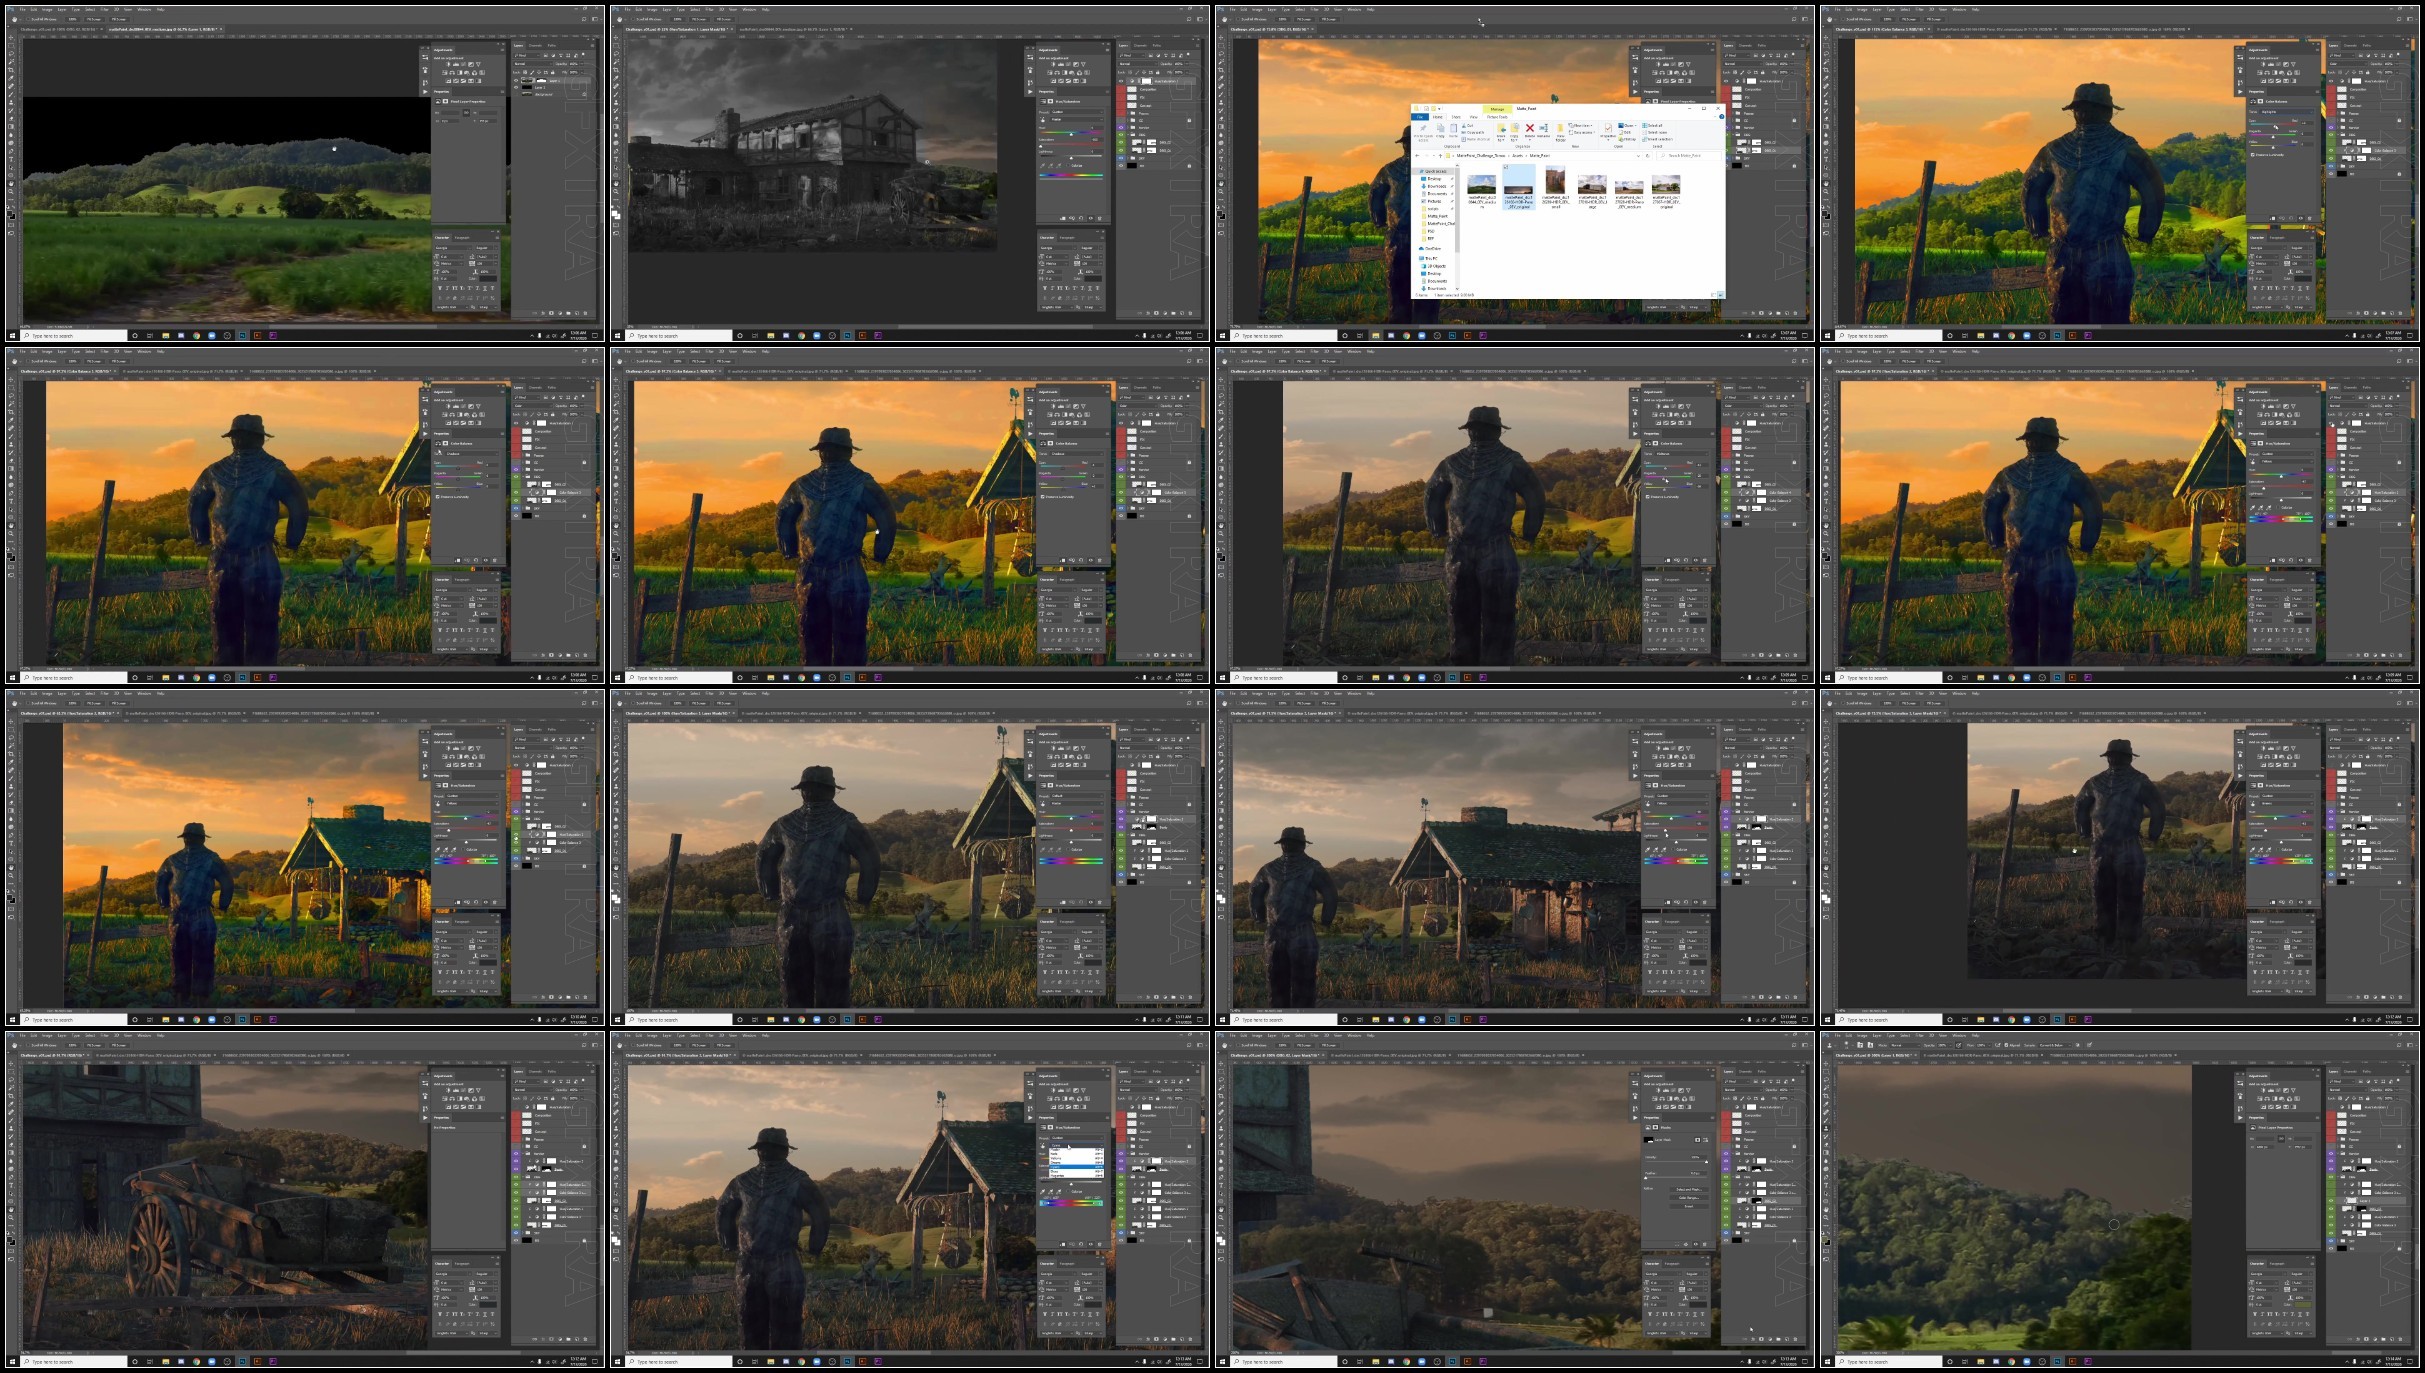Click Properties icon in File Explorer ribbon
Image resolution: width=2425 pixels, height=1373 pixels.
[x=1608, y=128]
